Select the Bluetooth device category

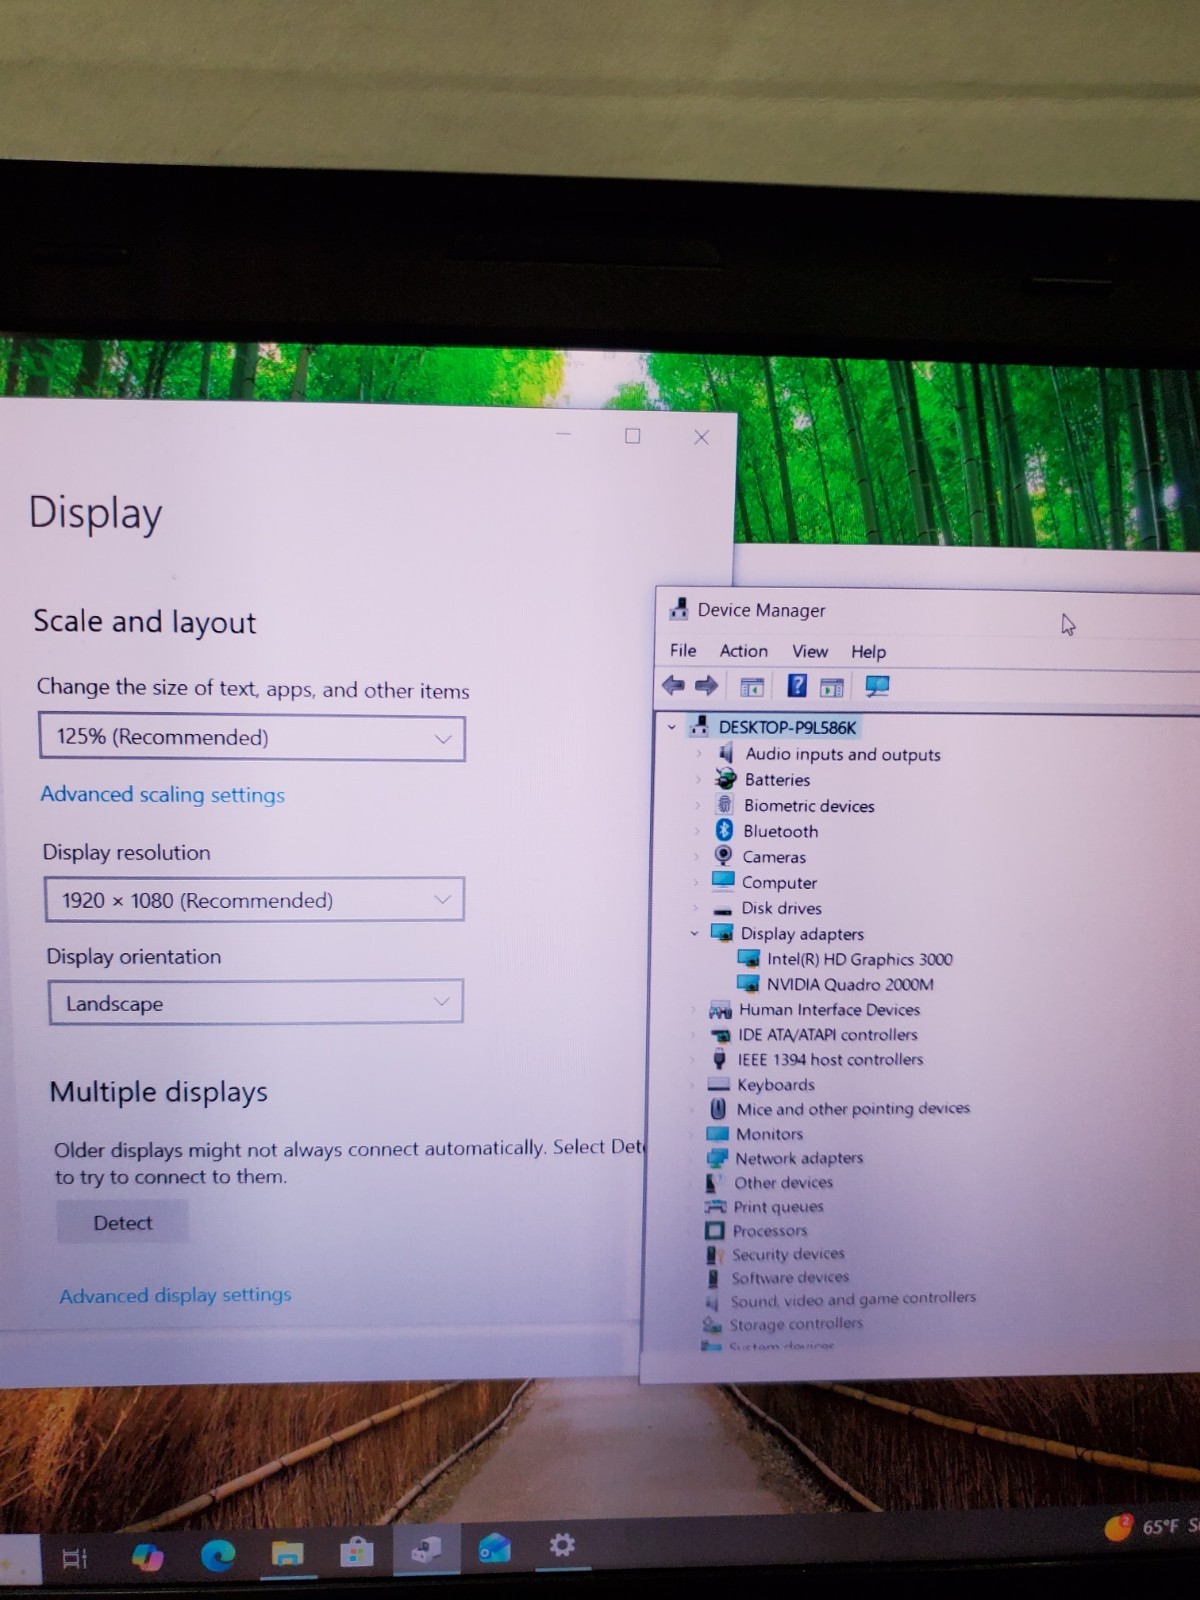tap(780, 831)
